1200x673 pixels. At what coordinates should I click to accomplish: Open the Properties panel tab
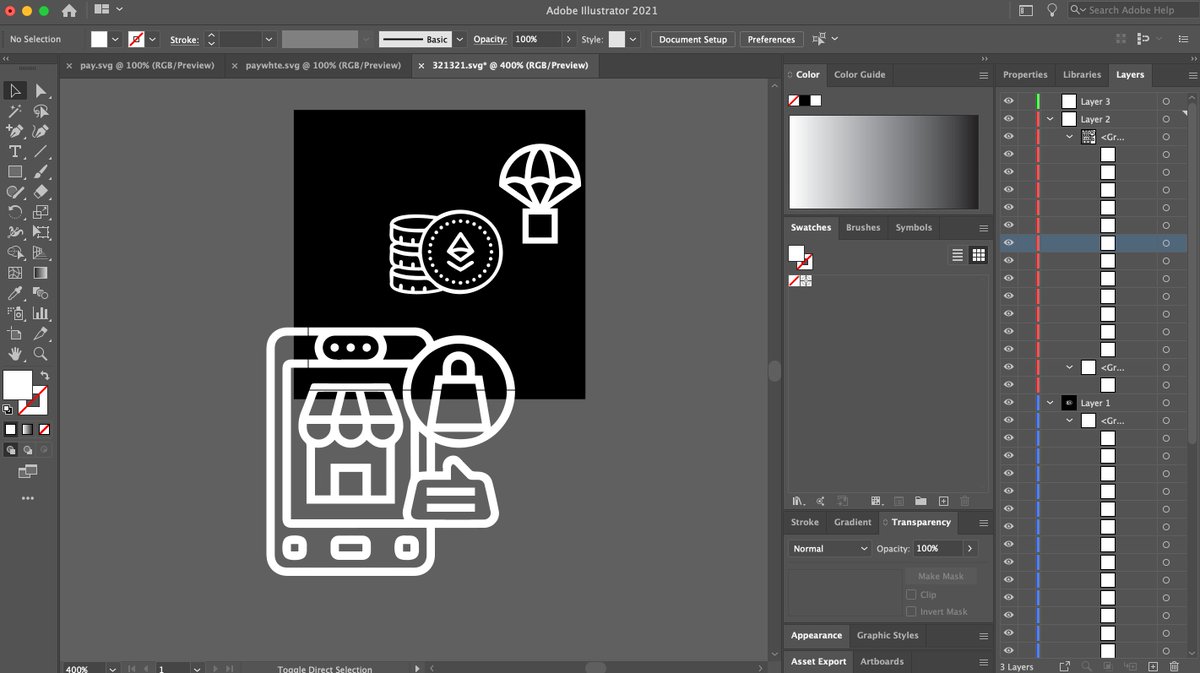[x=1025, y=74]
